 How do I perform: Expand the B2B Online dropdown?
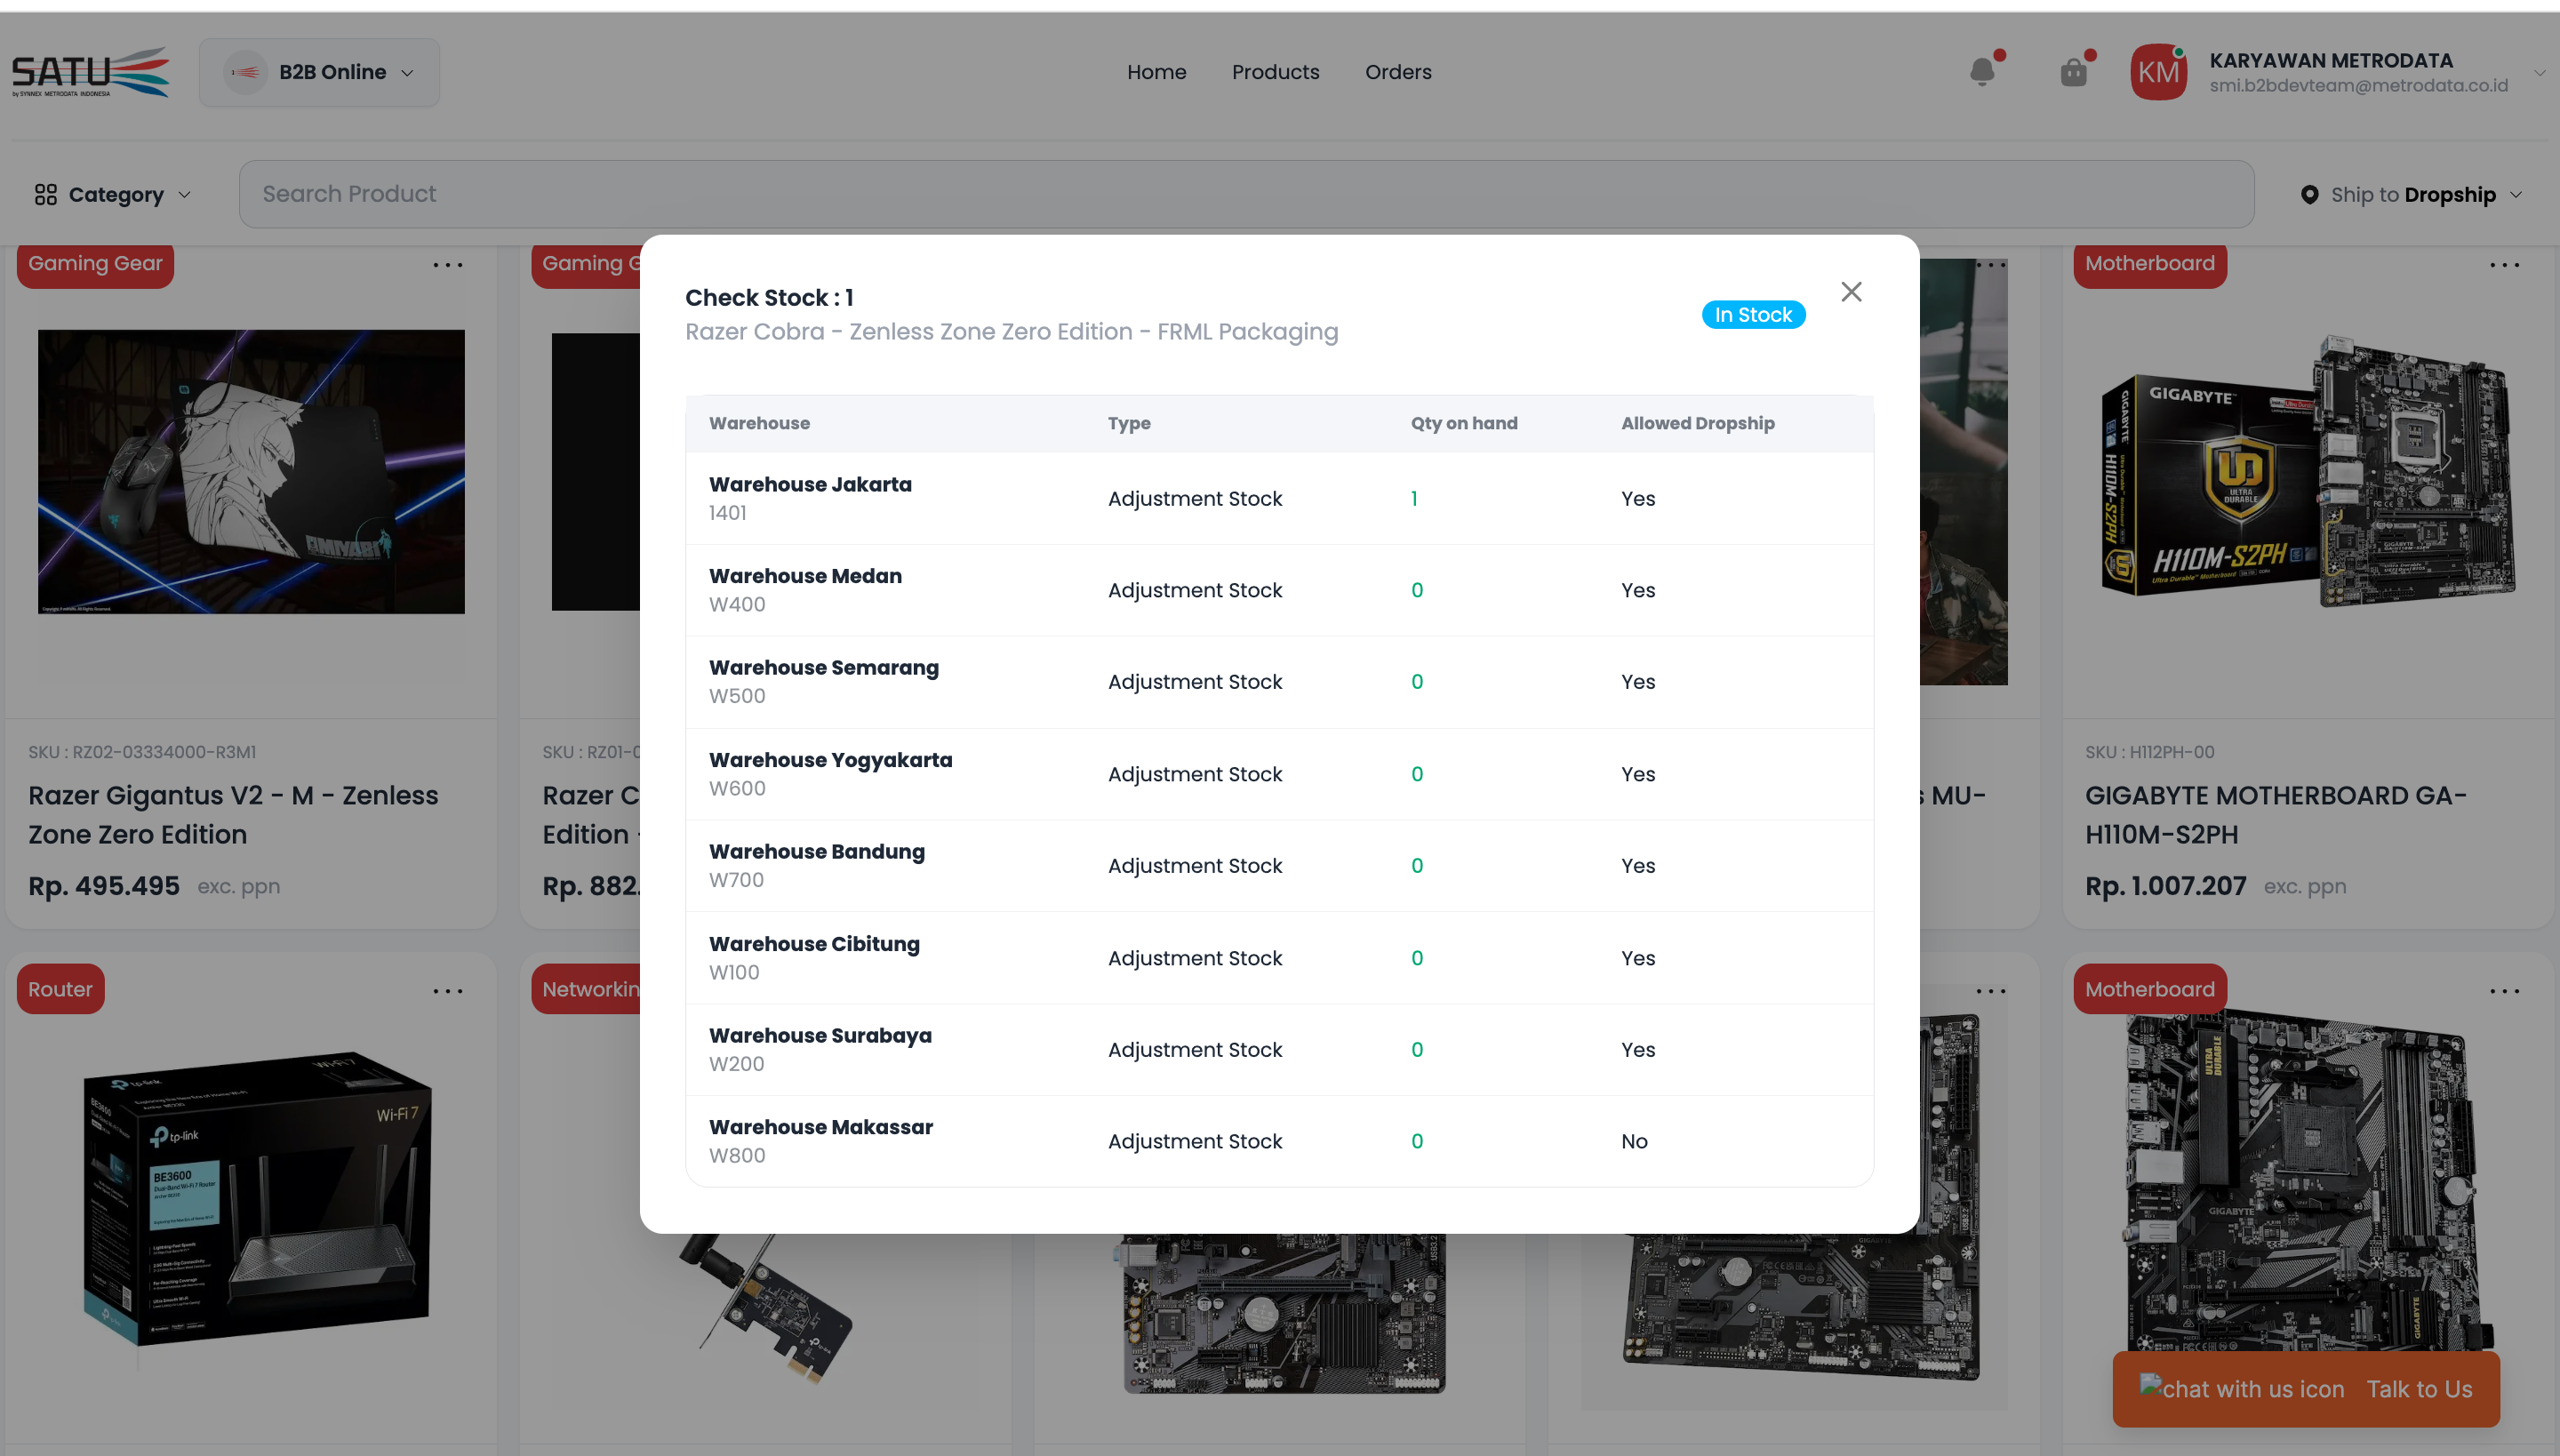point(319,72)
